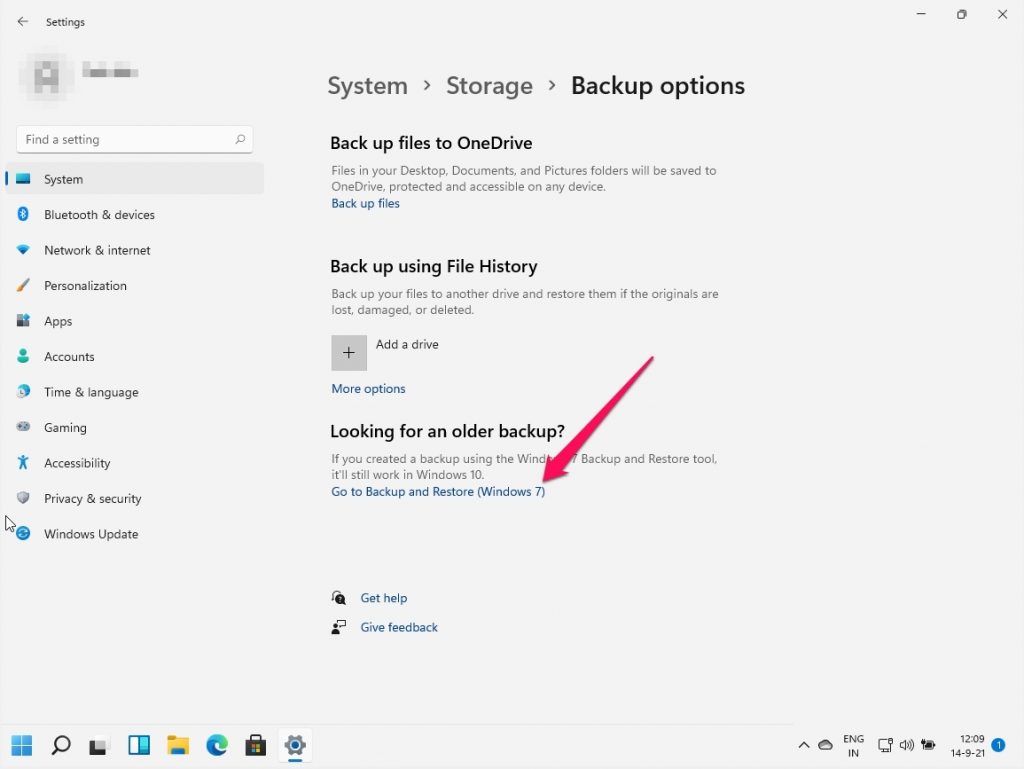Click the Give feedback icon

[x=340, y=627]
